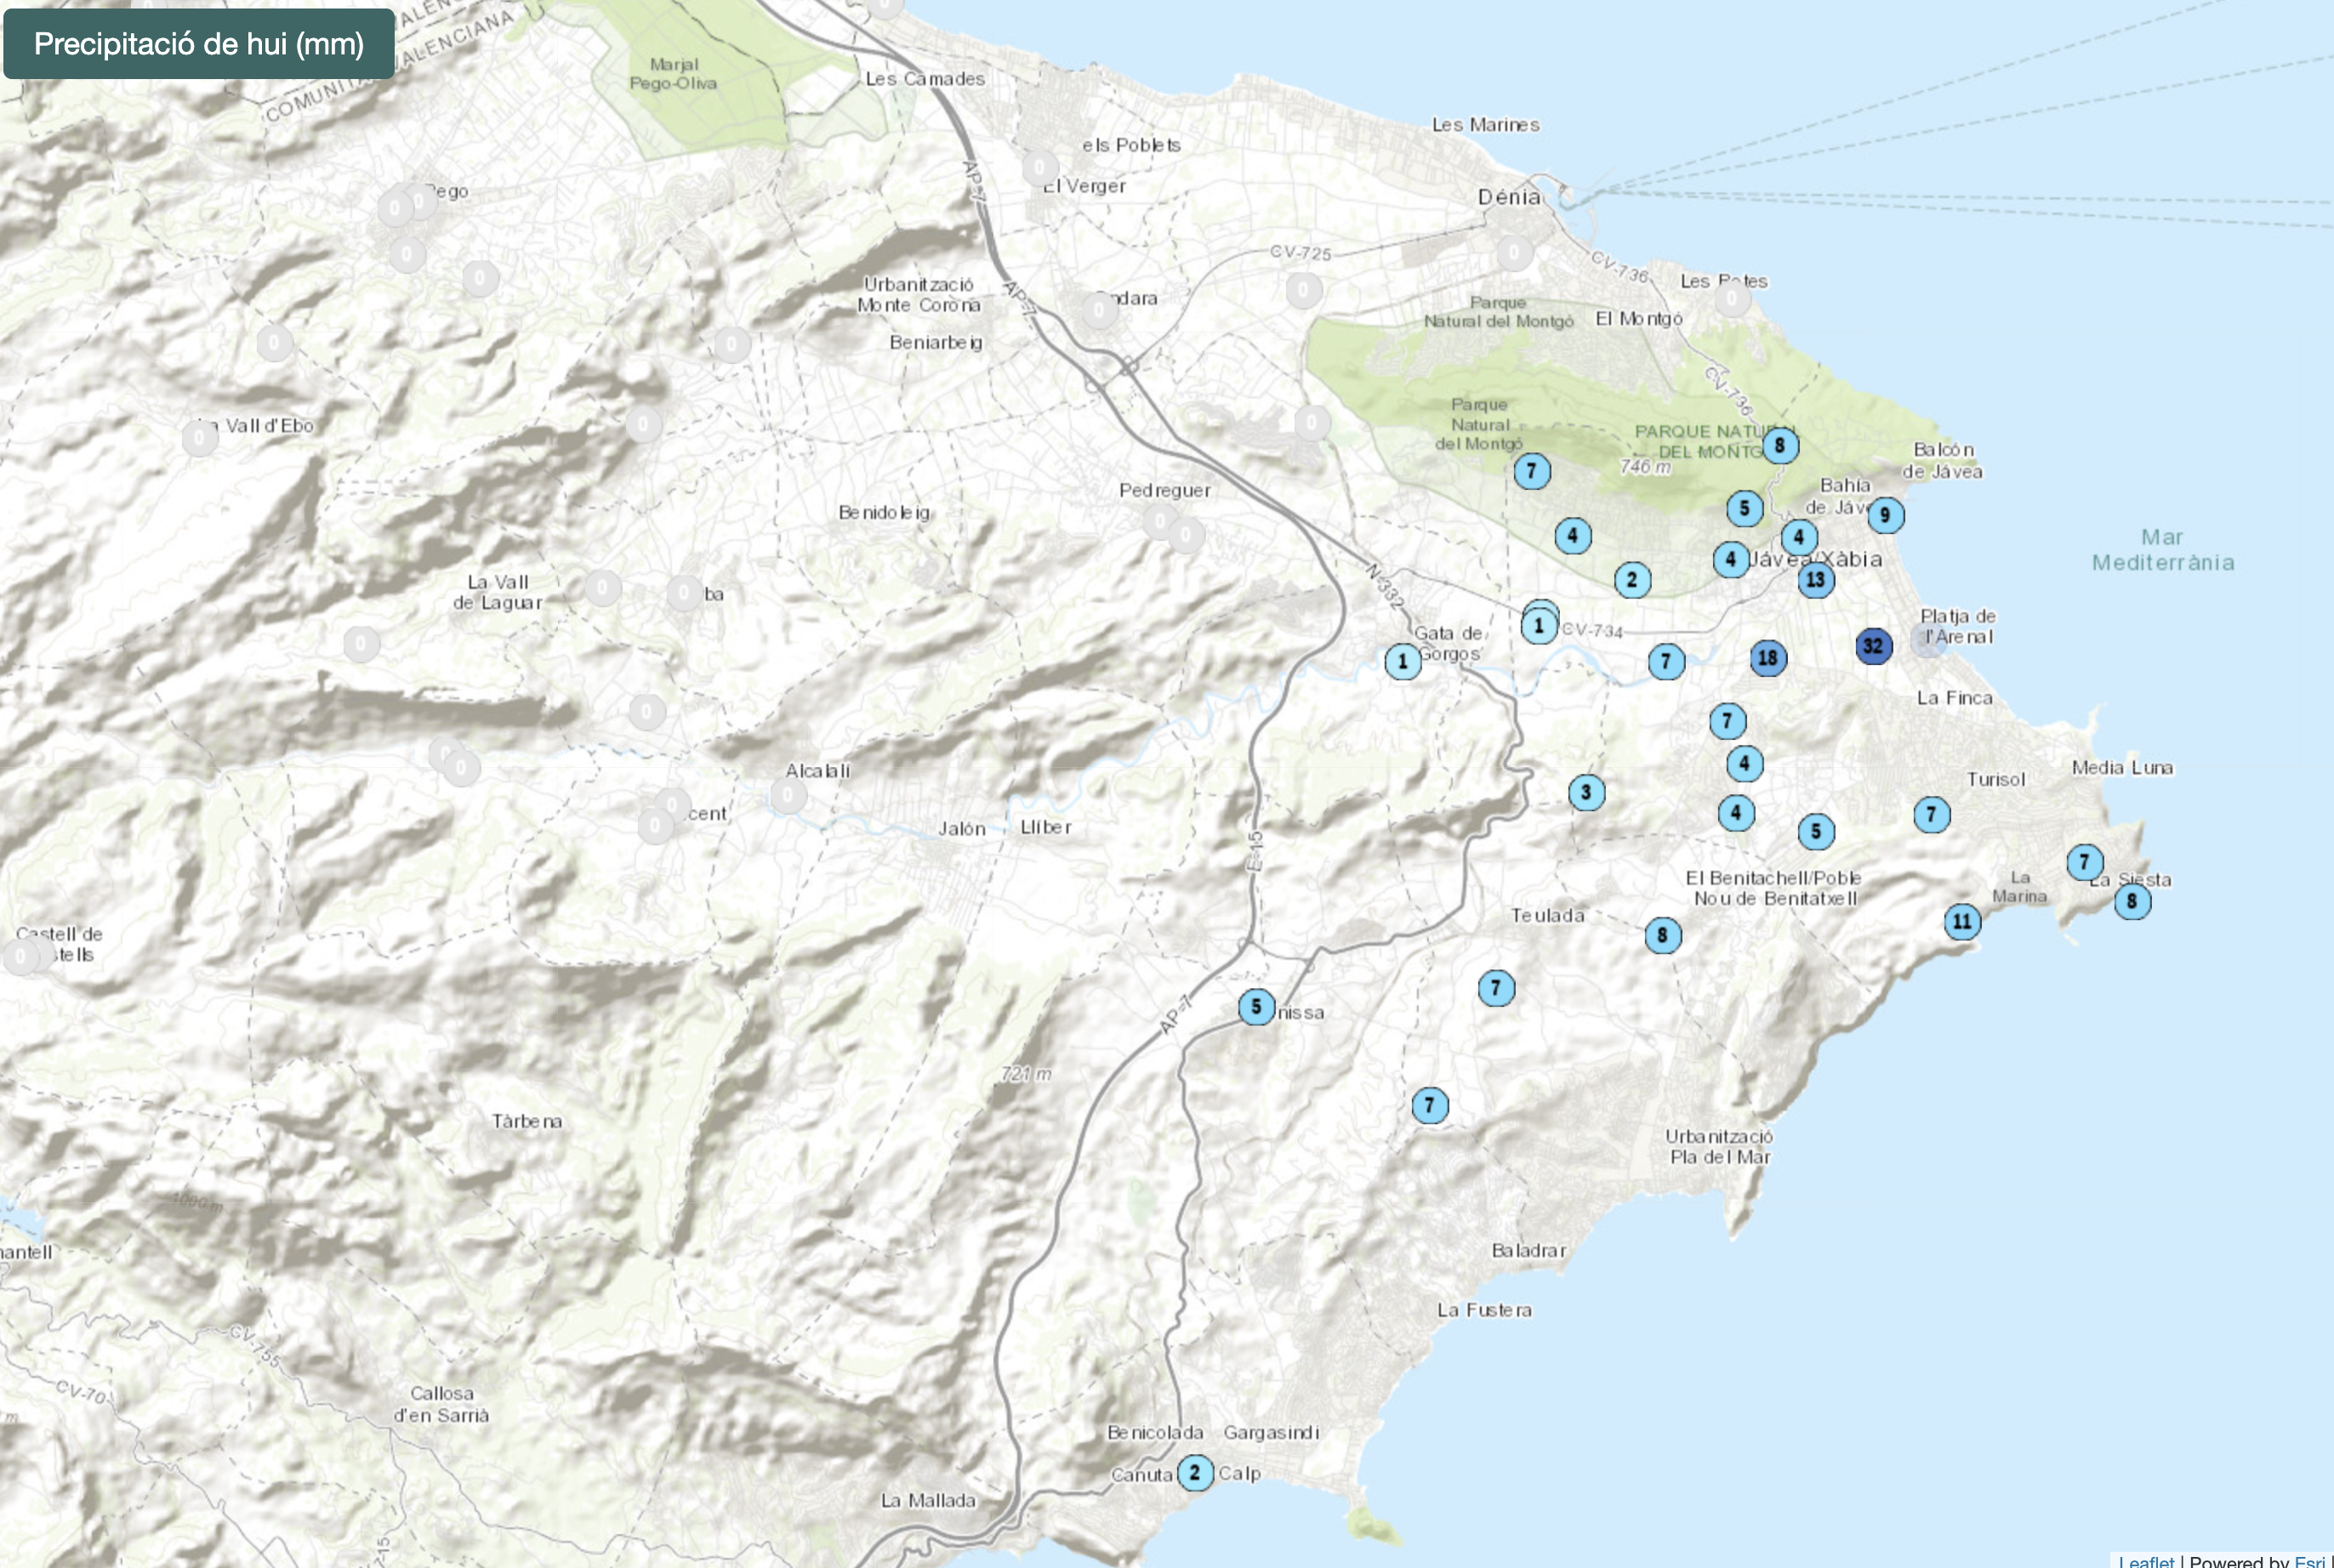
Task: Select the 9 mm marker at Bahía de Jávea
Action: pos(1886,516)
